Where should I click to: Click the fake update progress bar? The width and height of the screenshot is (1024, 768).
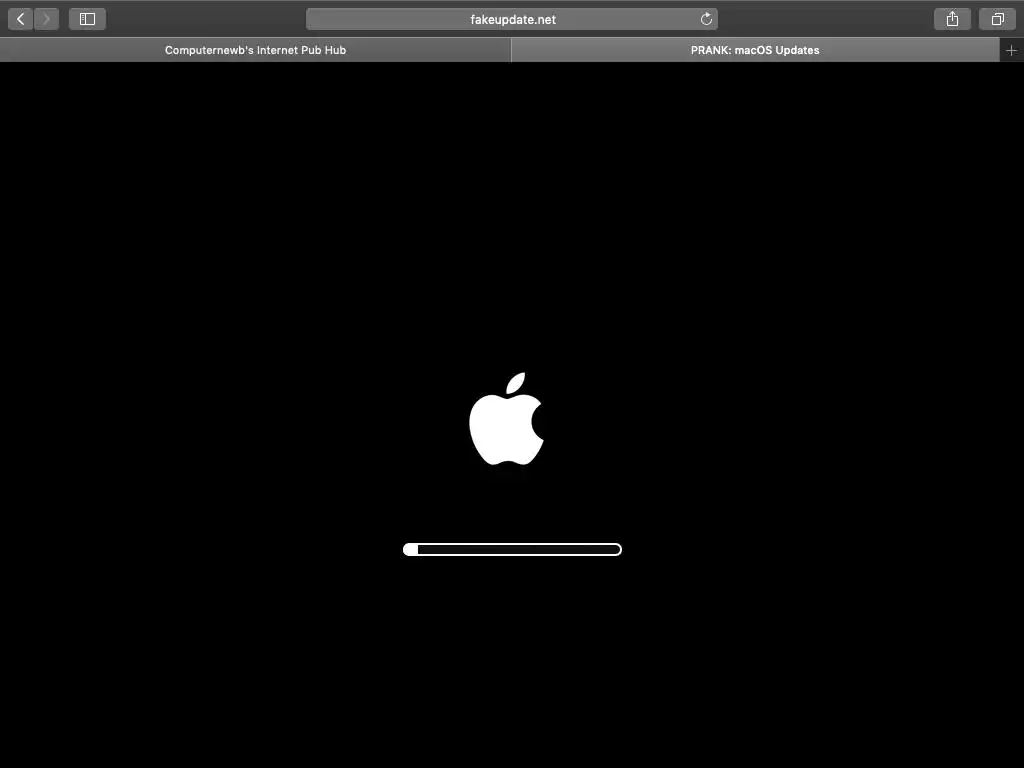512,549
